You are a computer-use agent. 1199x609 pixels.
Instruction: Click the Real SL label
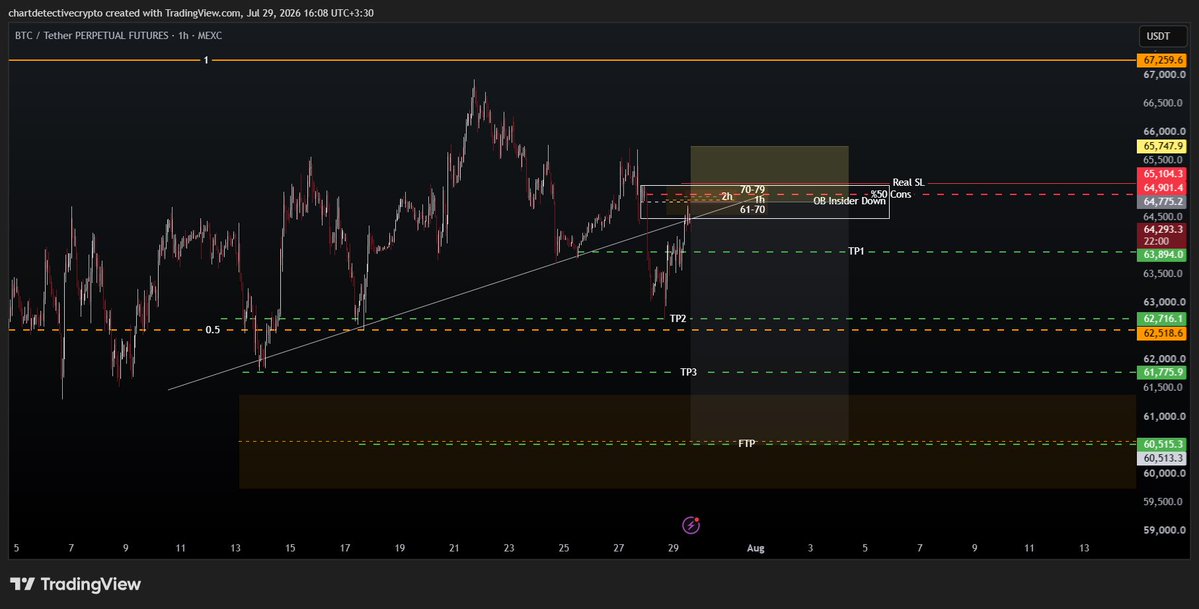pyautogui.click(x=908, y=182)
